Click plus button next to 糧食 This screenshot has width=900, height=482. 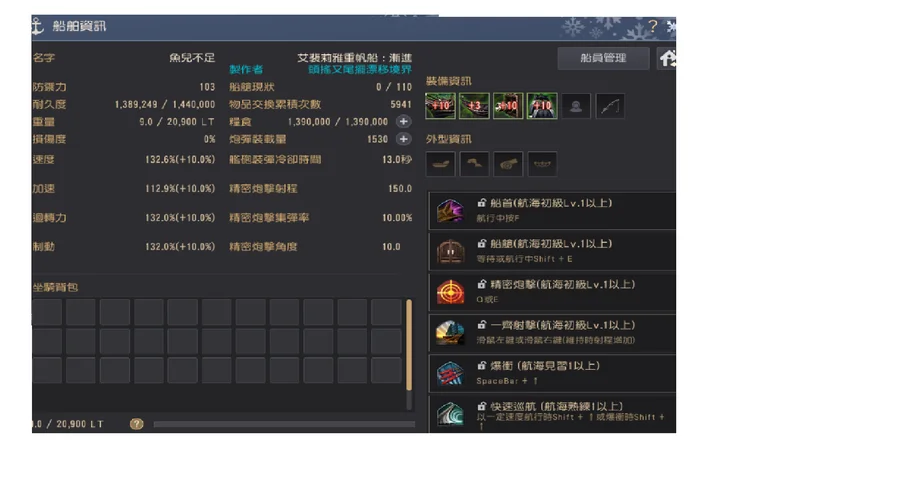404,122
